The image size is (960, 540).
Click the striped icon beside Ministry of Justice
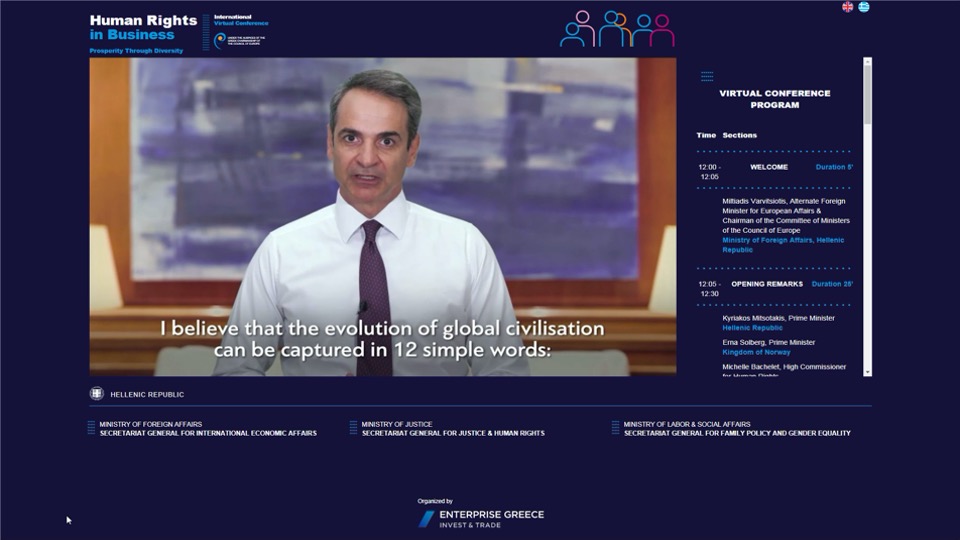[353, 428]
